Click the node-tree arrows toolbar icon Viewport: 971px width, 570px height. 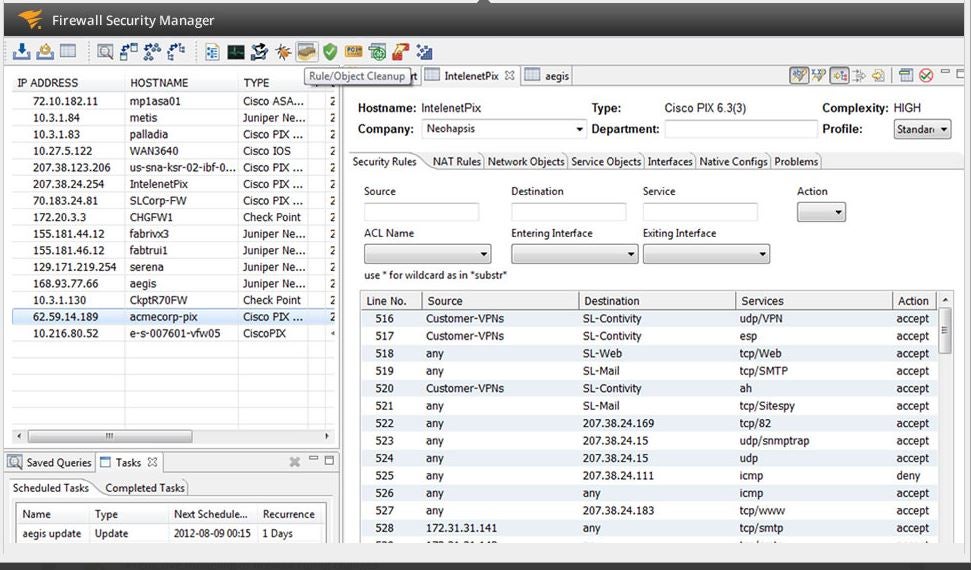[176, 51]
